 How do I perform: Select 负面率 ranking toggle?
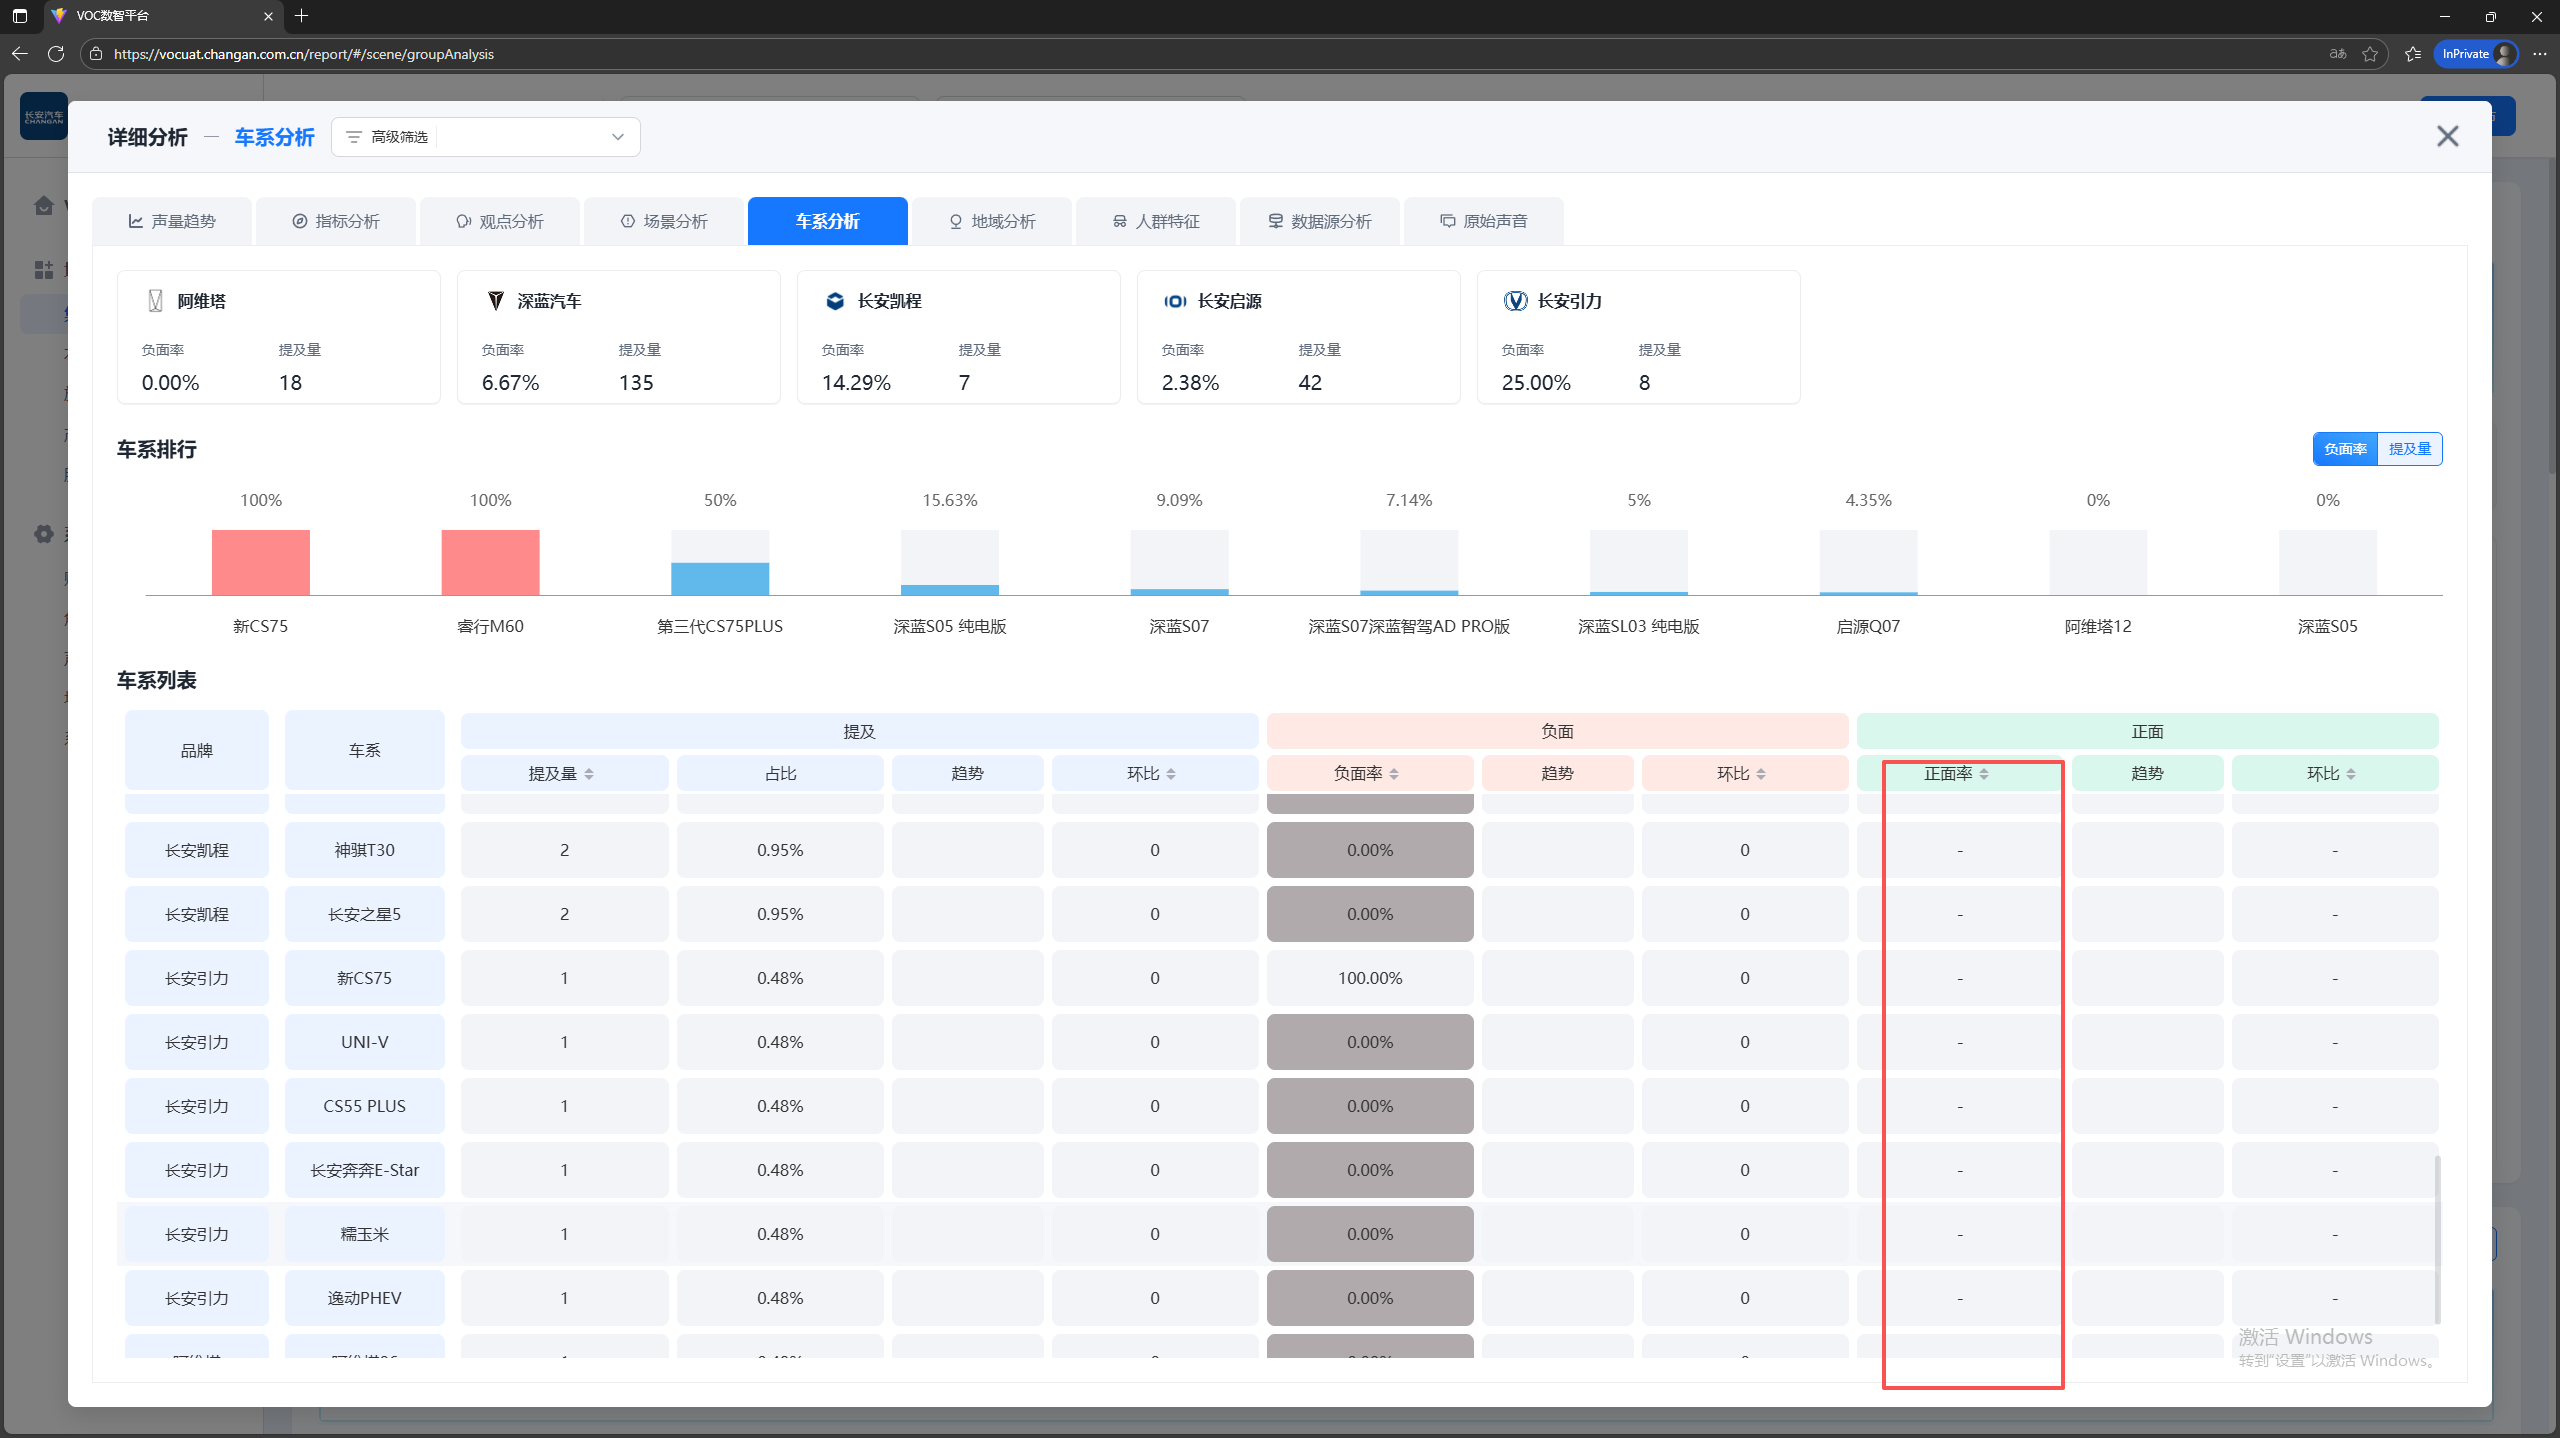click(2344, 449)
